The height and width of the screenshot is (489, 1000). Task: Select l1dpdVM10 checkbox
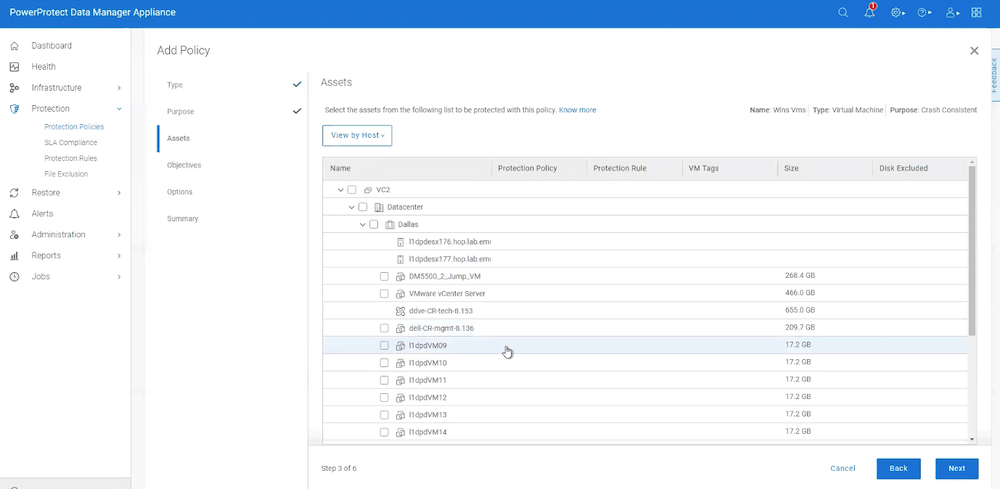pos(384,363)
